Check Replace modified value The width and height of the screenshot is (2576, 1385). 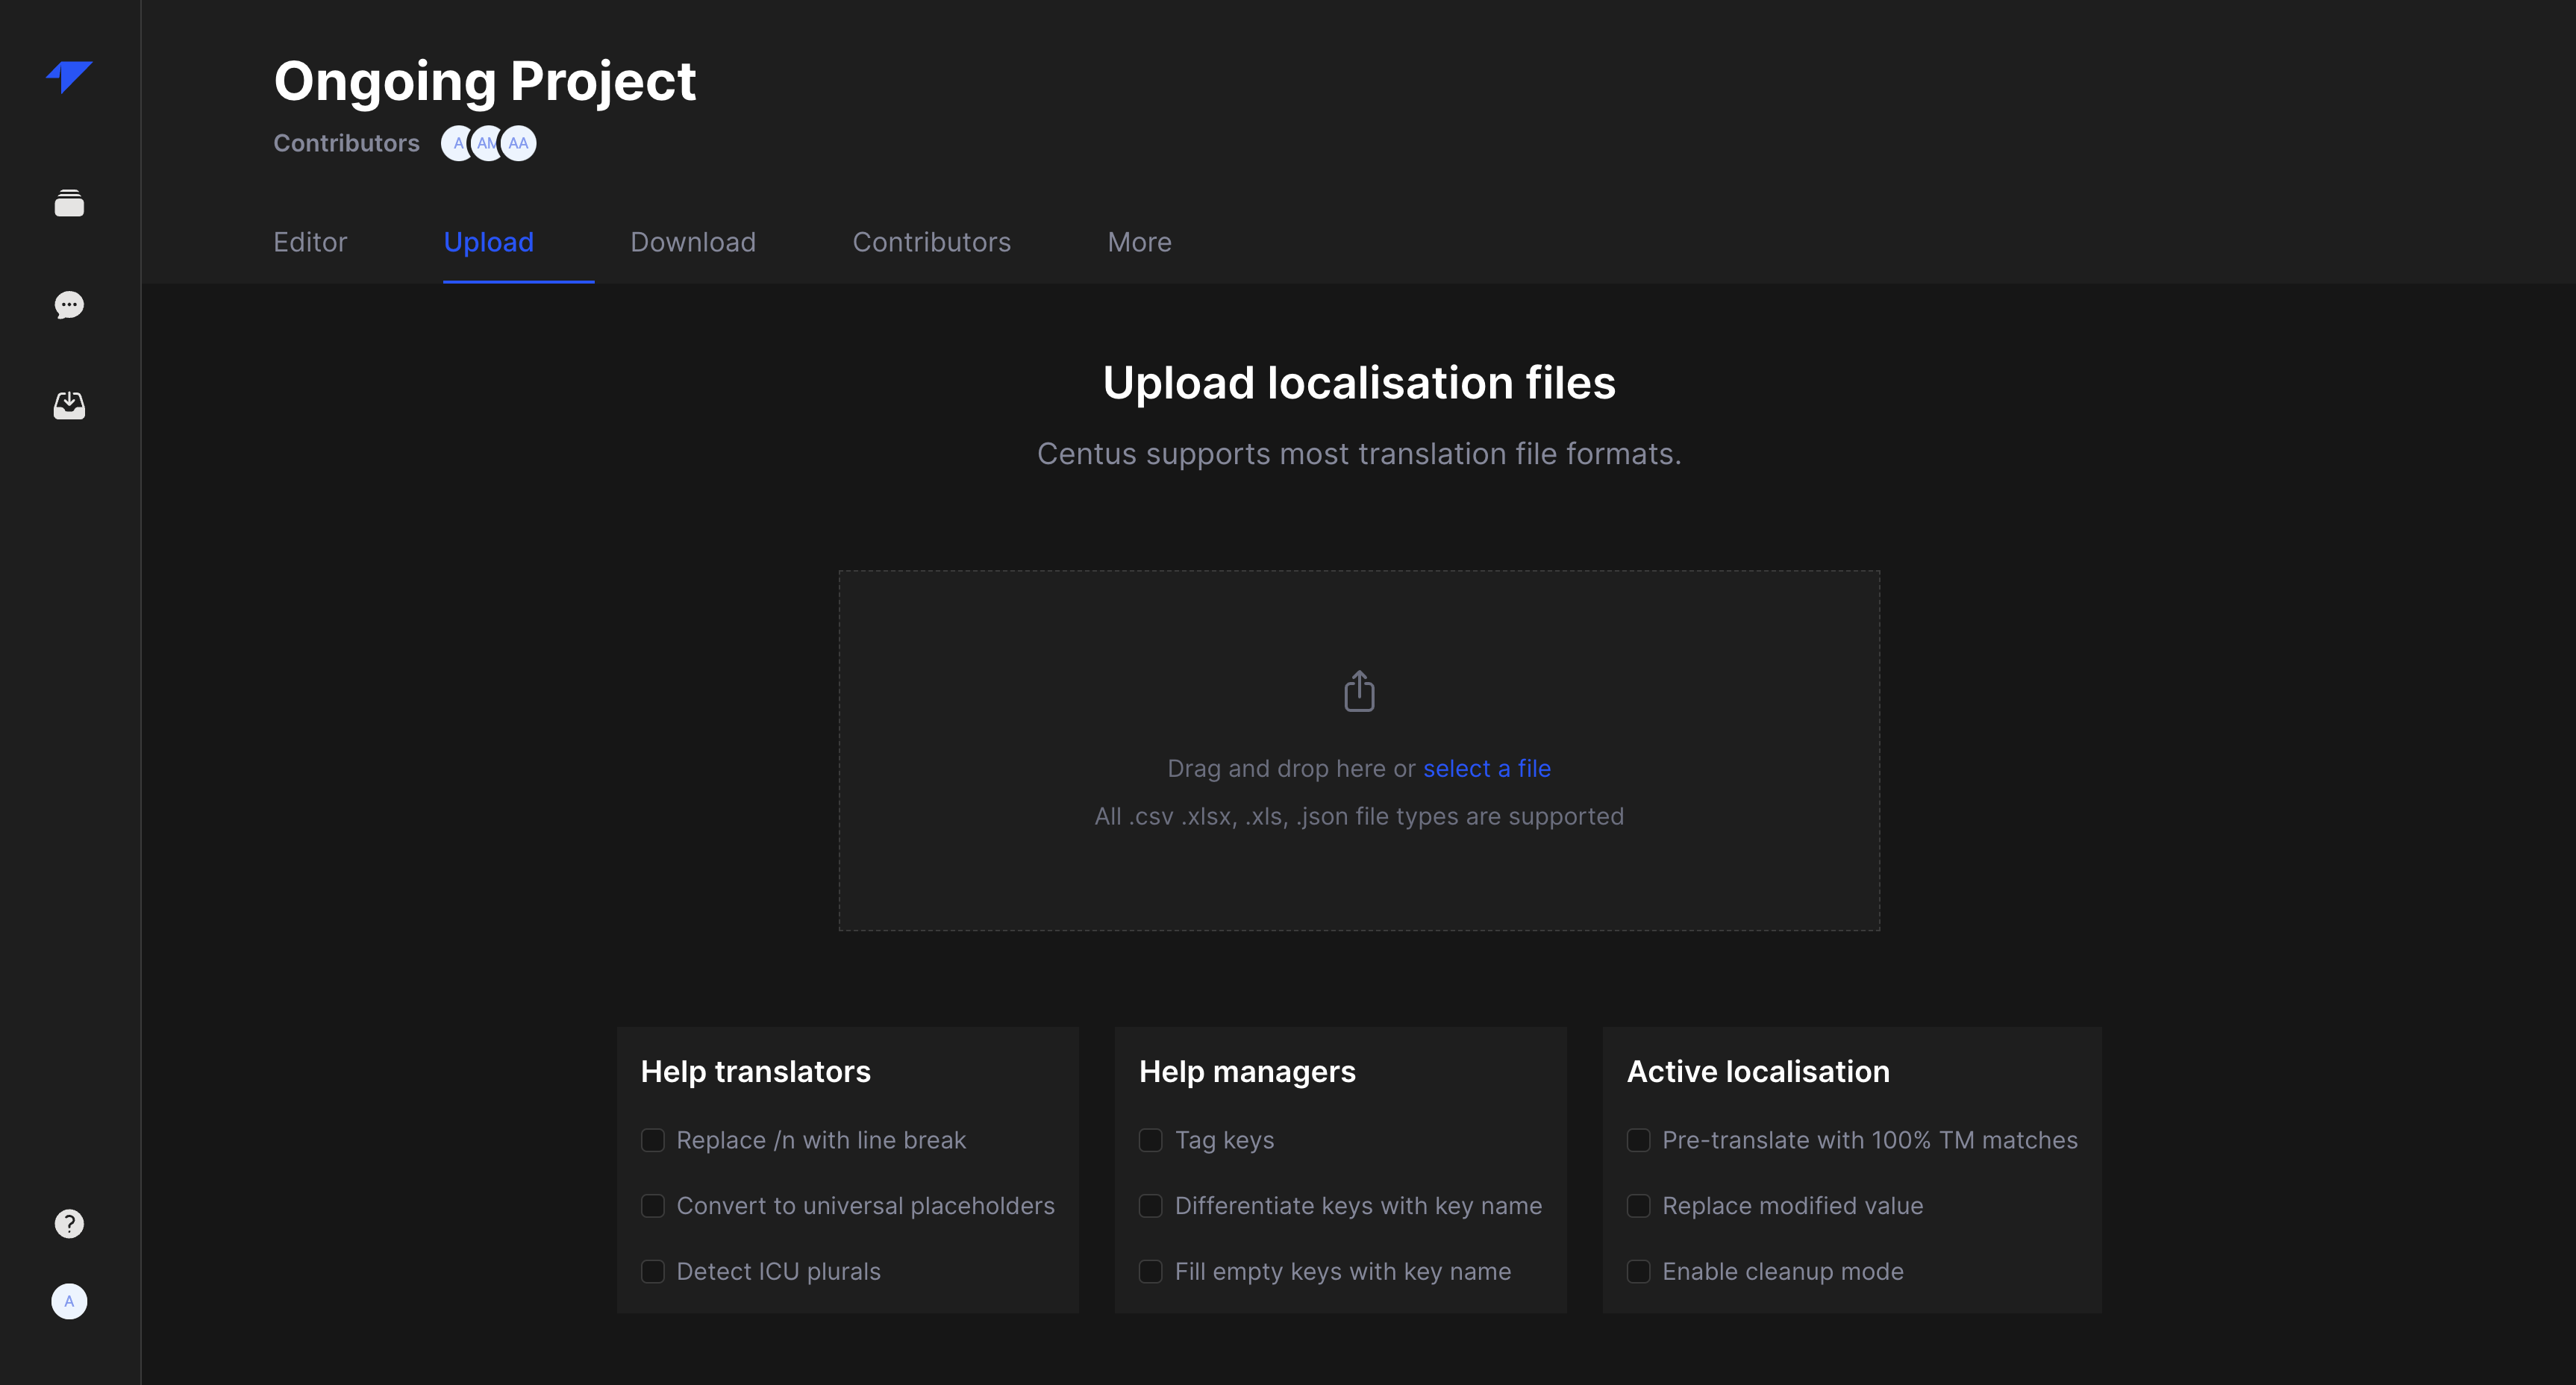coord(1639,1206)
